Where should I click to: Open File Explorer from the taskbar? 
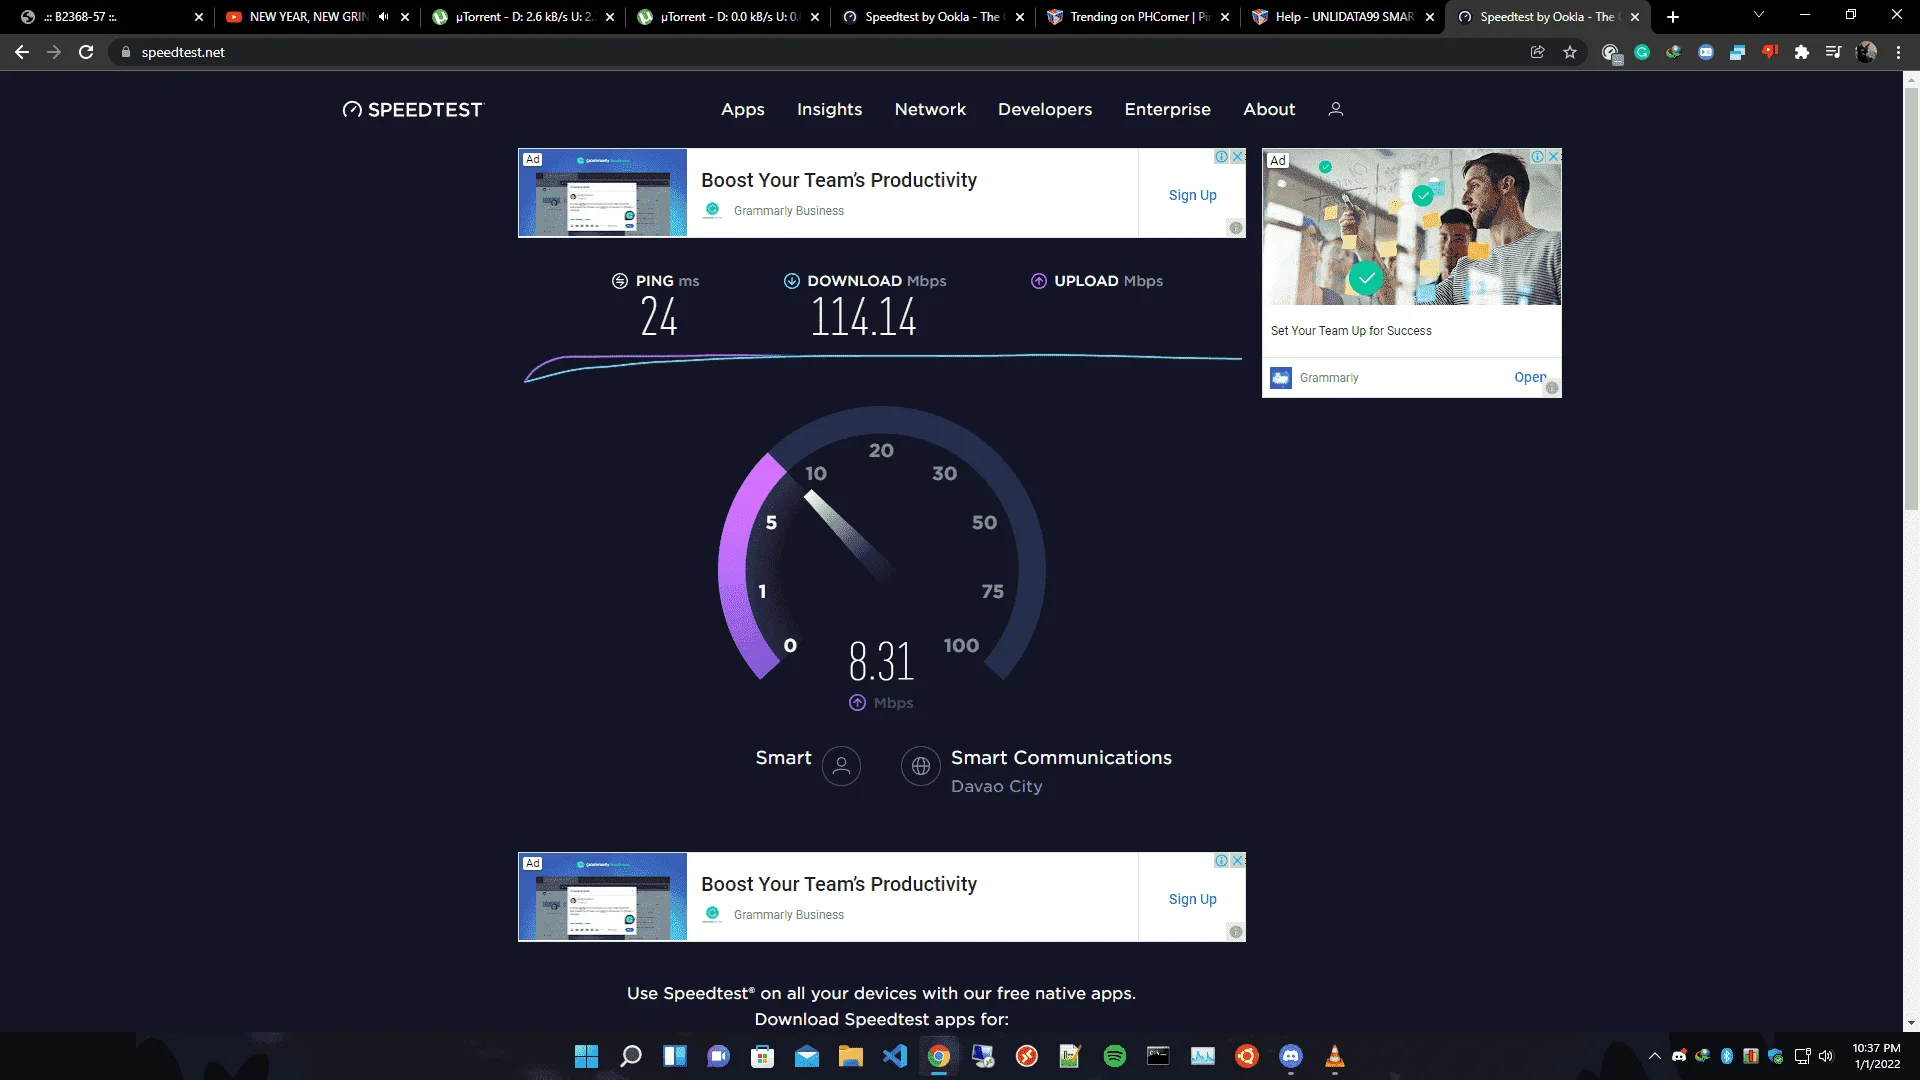(x=851, y=1056)
